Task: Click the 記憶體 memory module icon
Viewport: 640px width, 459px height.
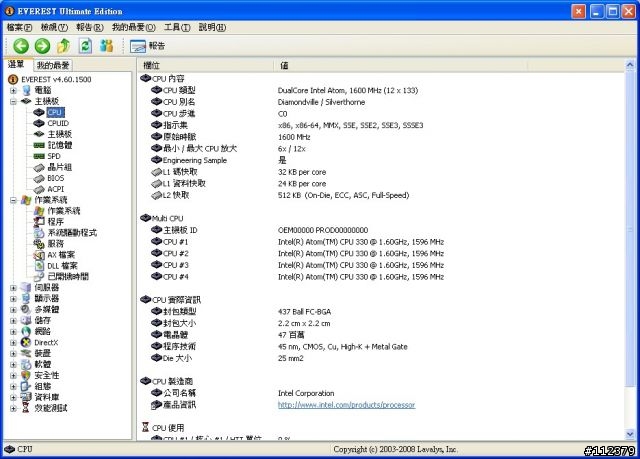Action: click(39, 145)
